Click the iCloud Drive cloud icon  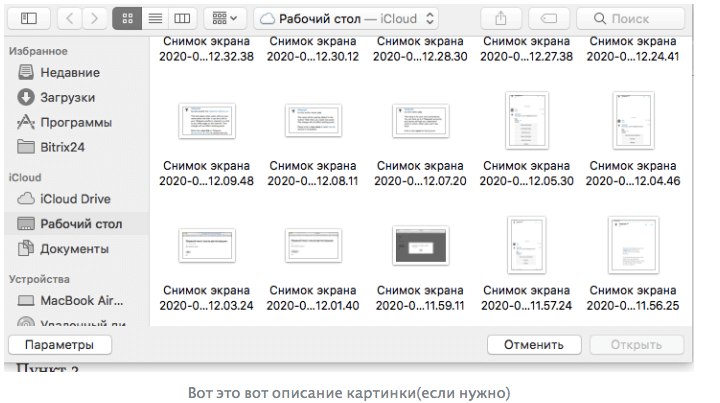click(x=26, y=199)
